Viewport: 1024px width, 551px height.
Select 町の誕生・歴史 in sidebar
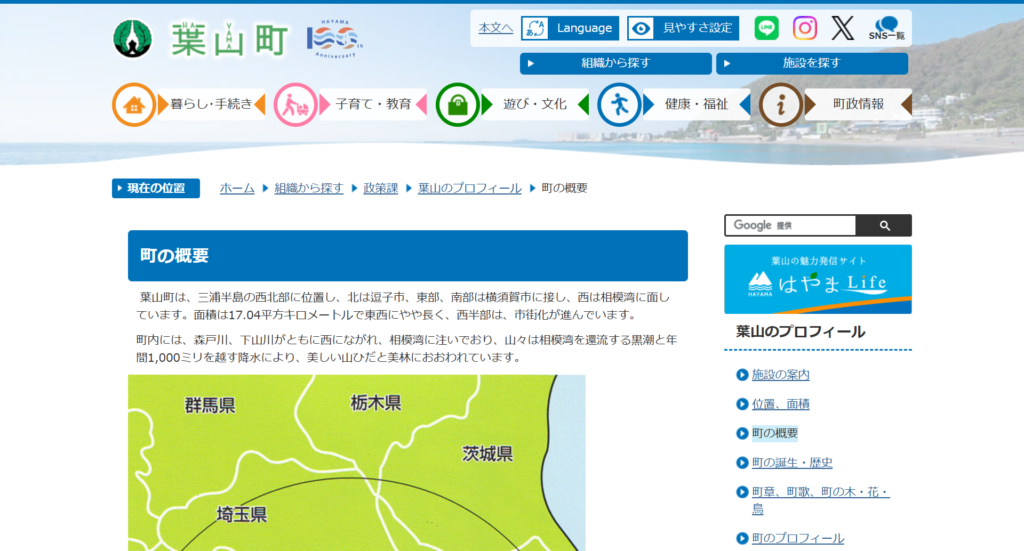tap(792, 462)
